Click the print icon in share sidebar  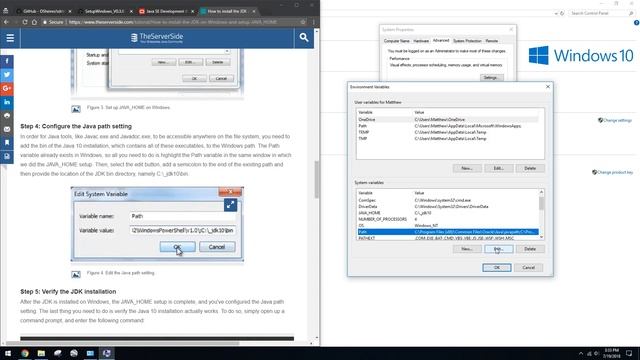7,116
